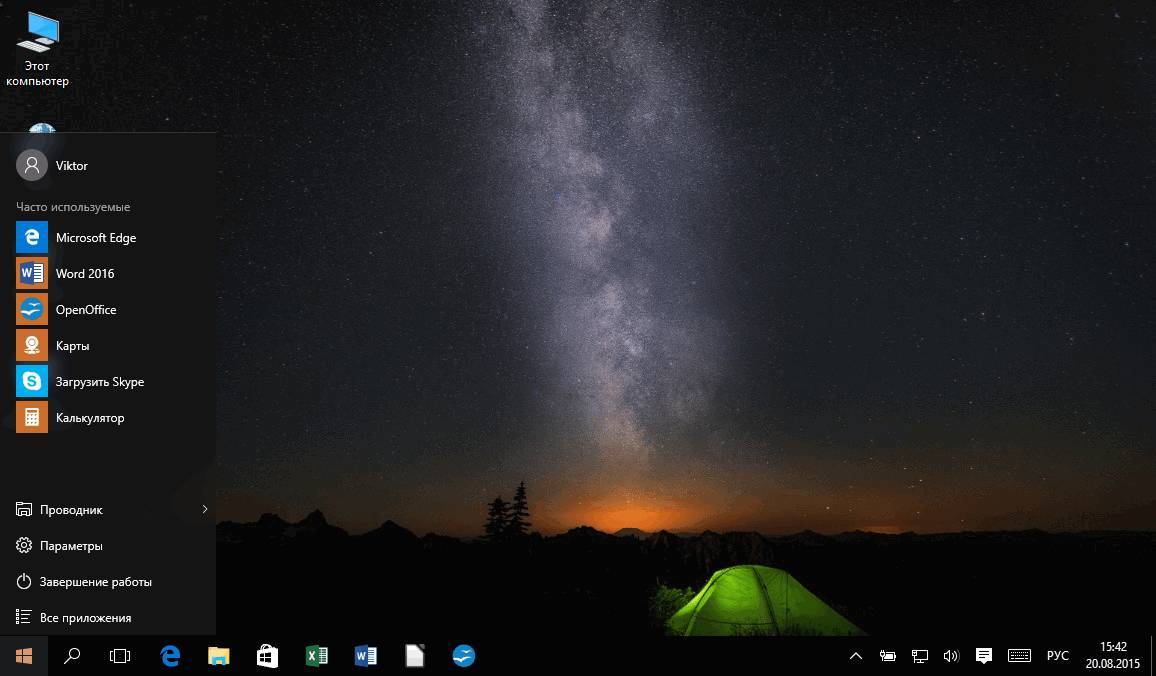1156x676 pixels.
Task: Open Task View on taskbar
Action: (x=120, y=656)
